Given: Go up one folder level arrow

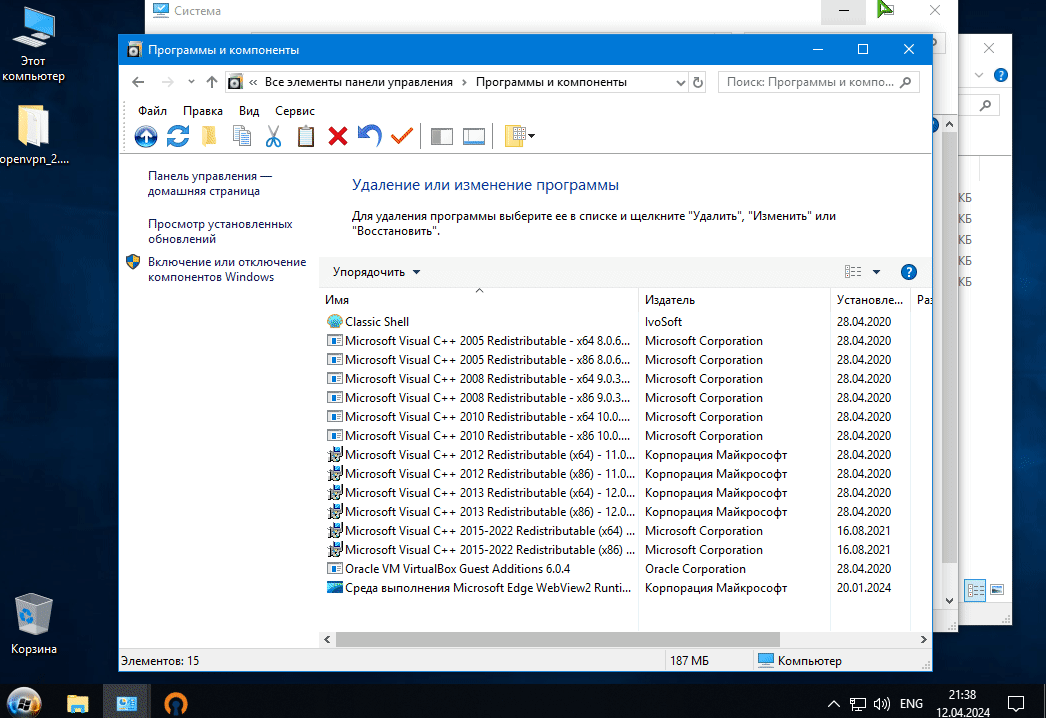Looking at the screenshot, I should [211, 82].
